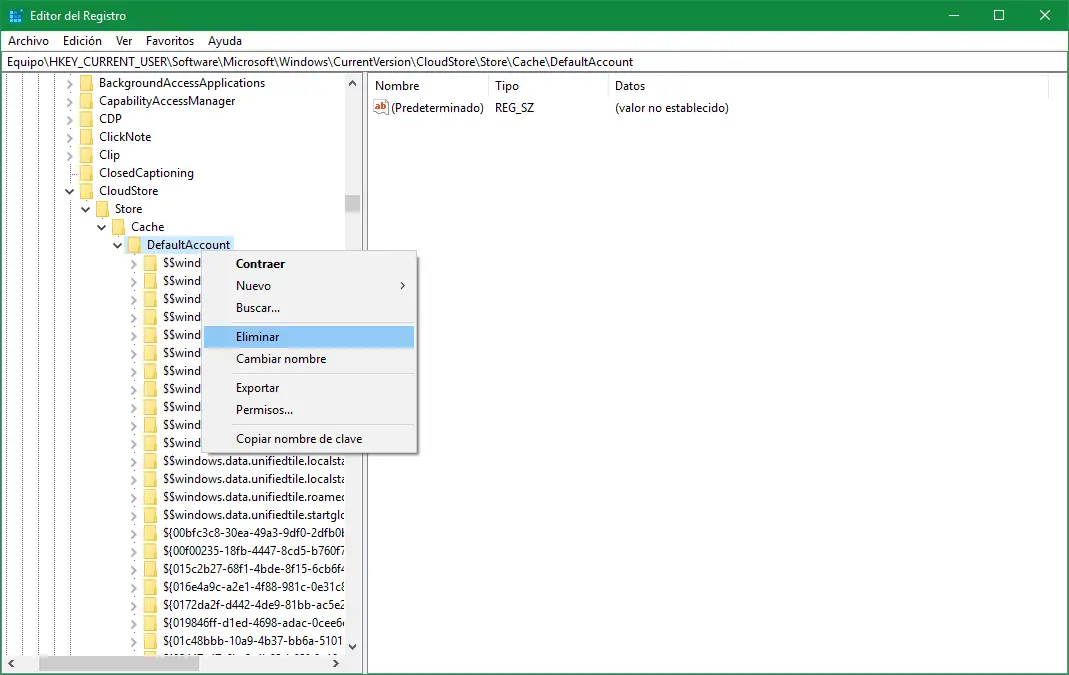Click the CloudStore folder icon
The height and width of the screenshot is (675, 1069).
point(86,191)
